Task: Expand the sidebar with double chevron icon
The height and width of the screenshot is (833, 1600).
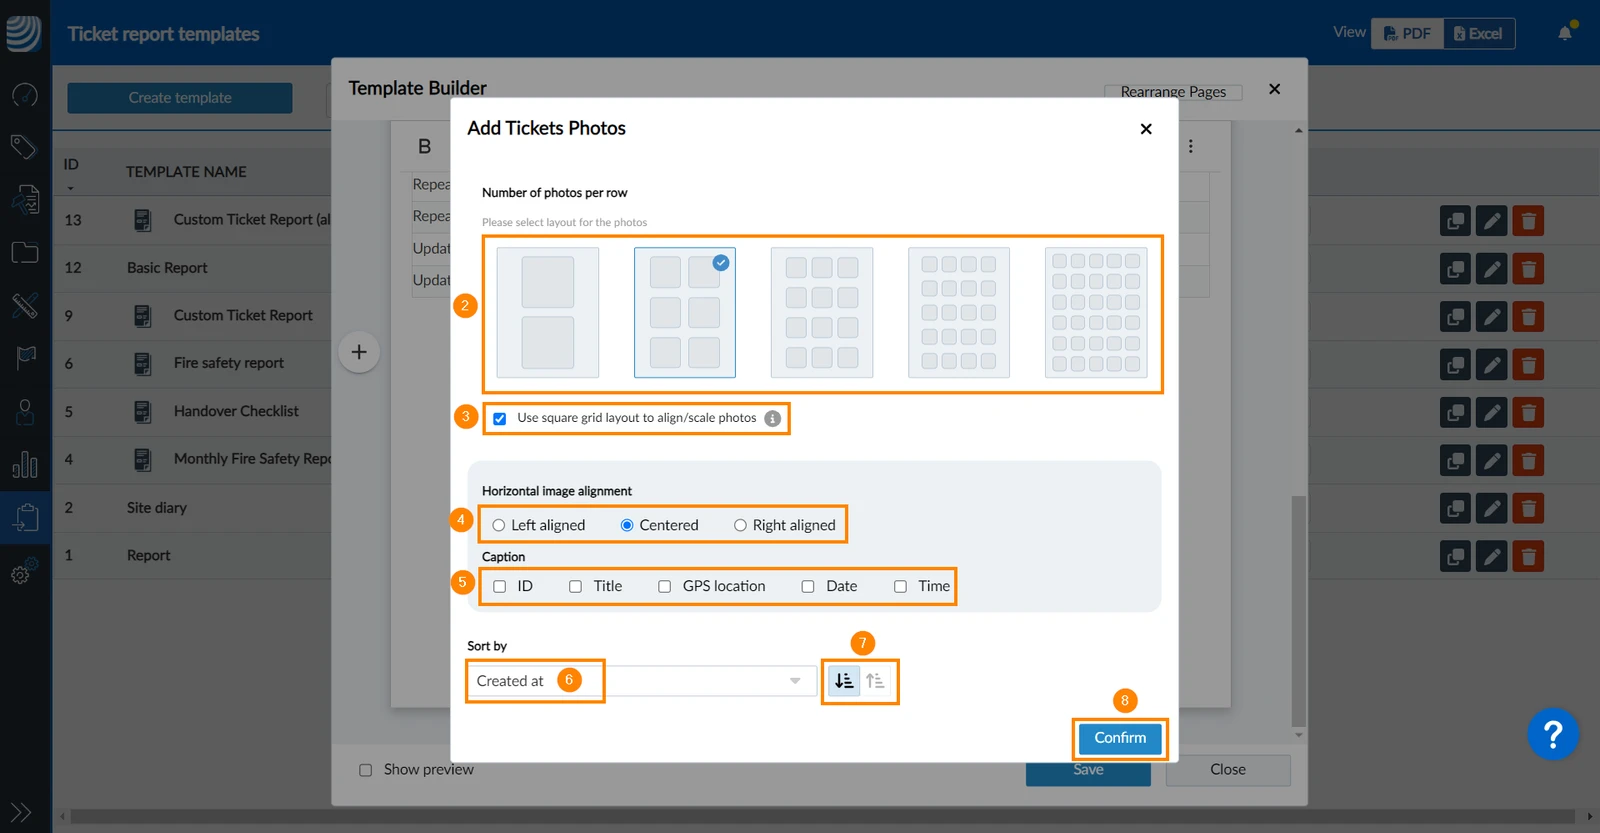Action: pyautogui.click(x=21, y=812)
